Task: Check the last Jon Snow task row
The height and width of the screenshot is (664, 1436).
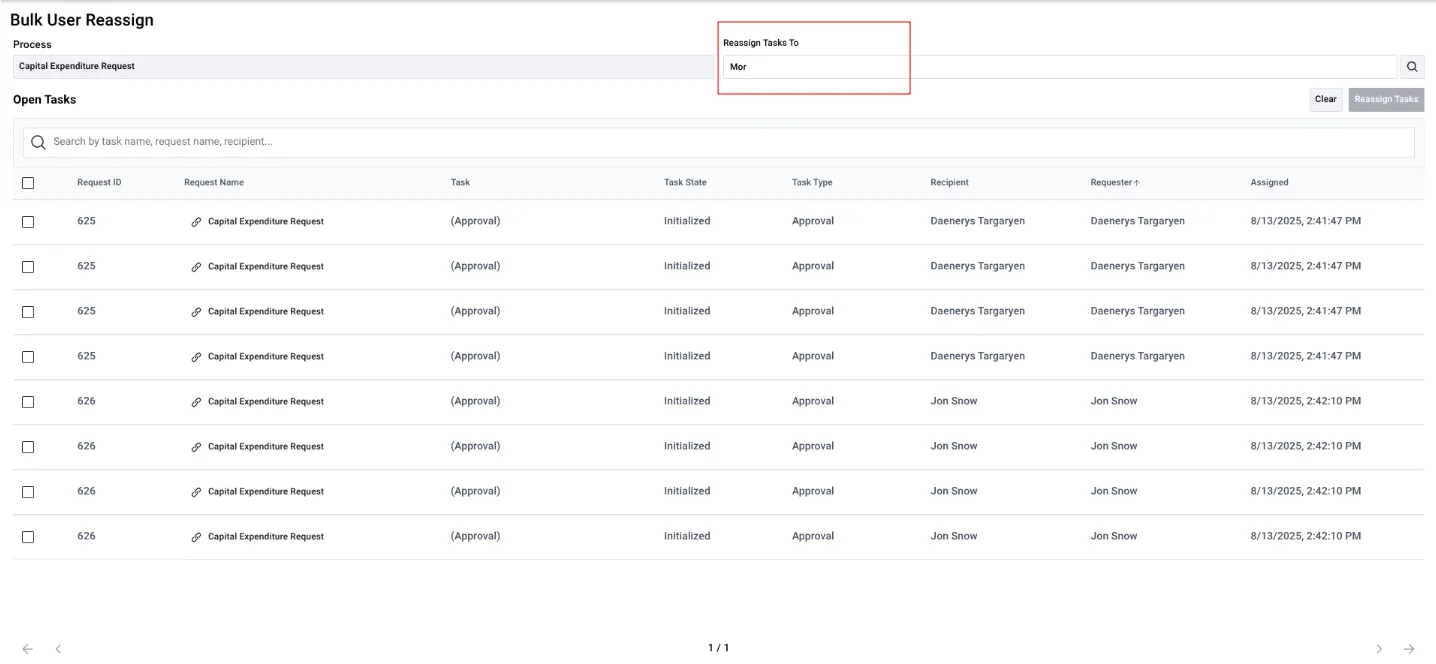Action: [x=28, y=536]
